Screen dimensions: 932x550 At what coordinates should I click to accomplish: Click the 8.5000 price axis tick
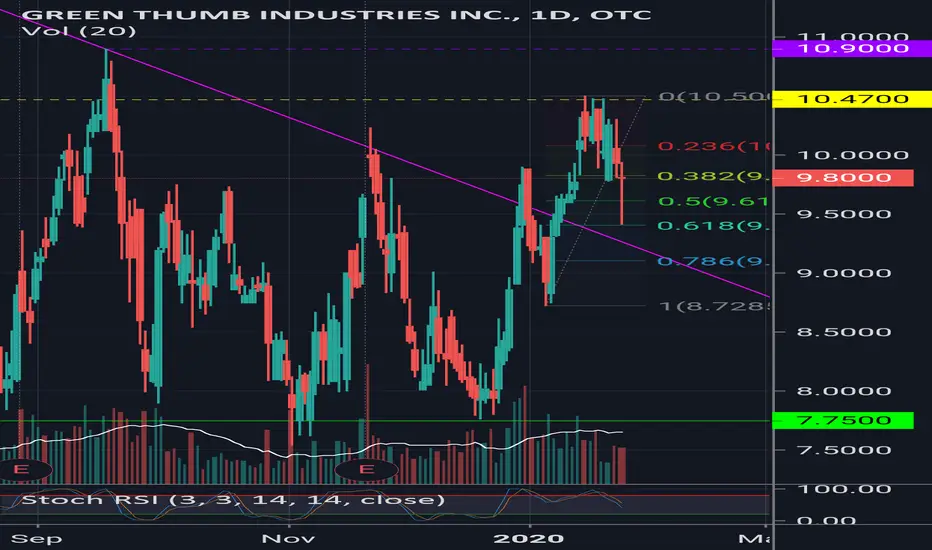844,332
